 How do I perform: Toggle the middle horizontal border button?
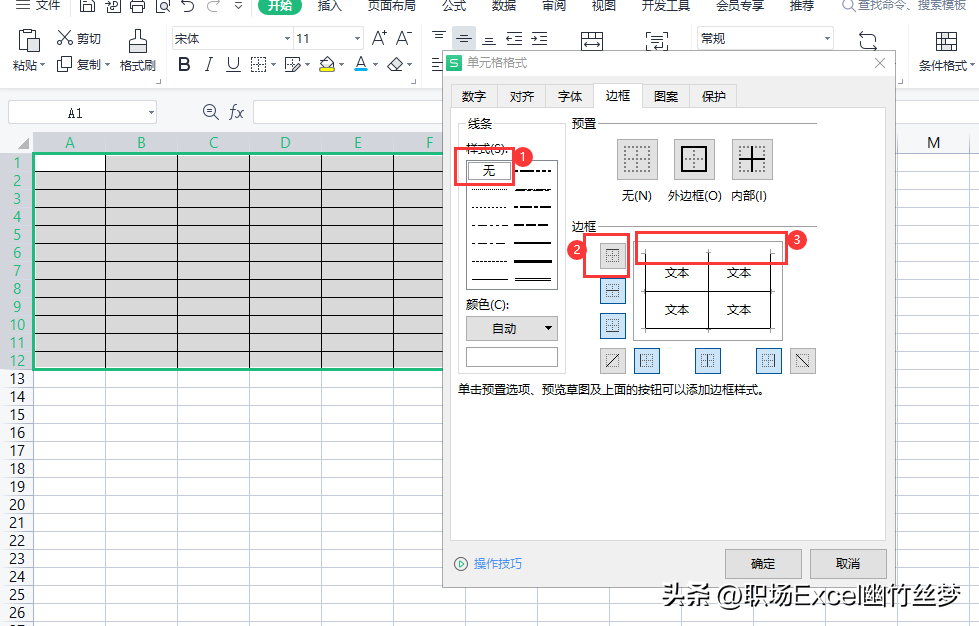point(613,291)
